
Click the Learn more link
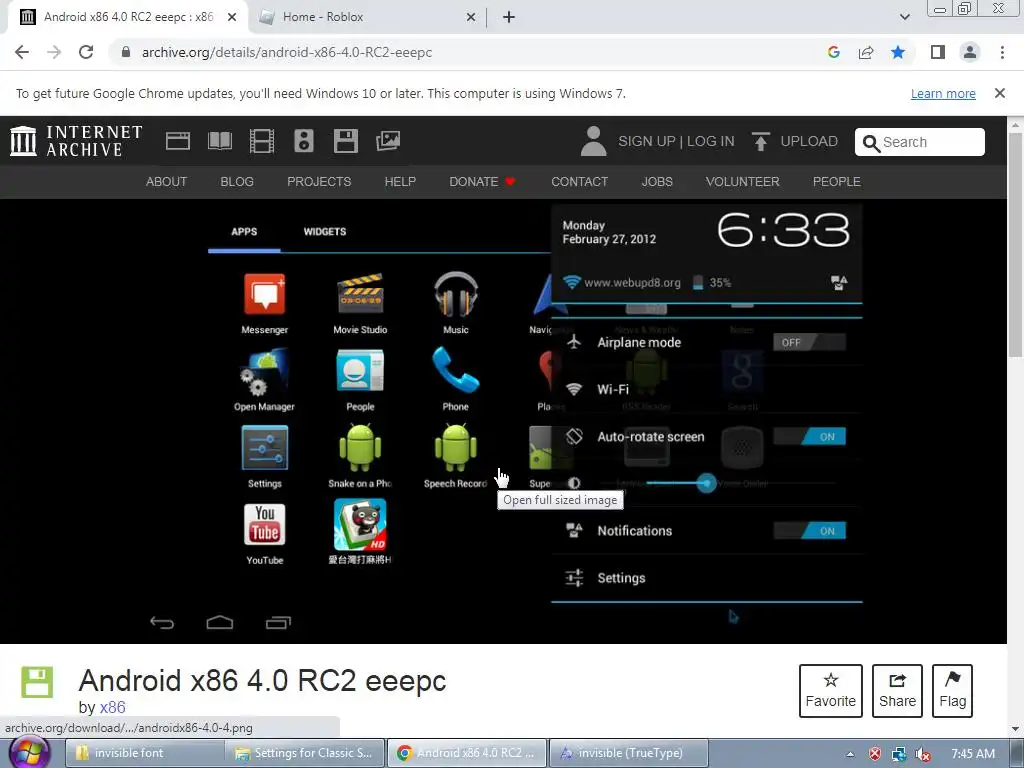point(943,93)
